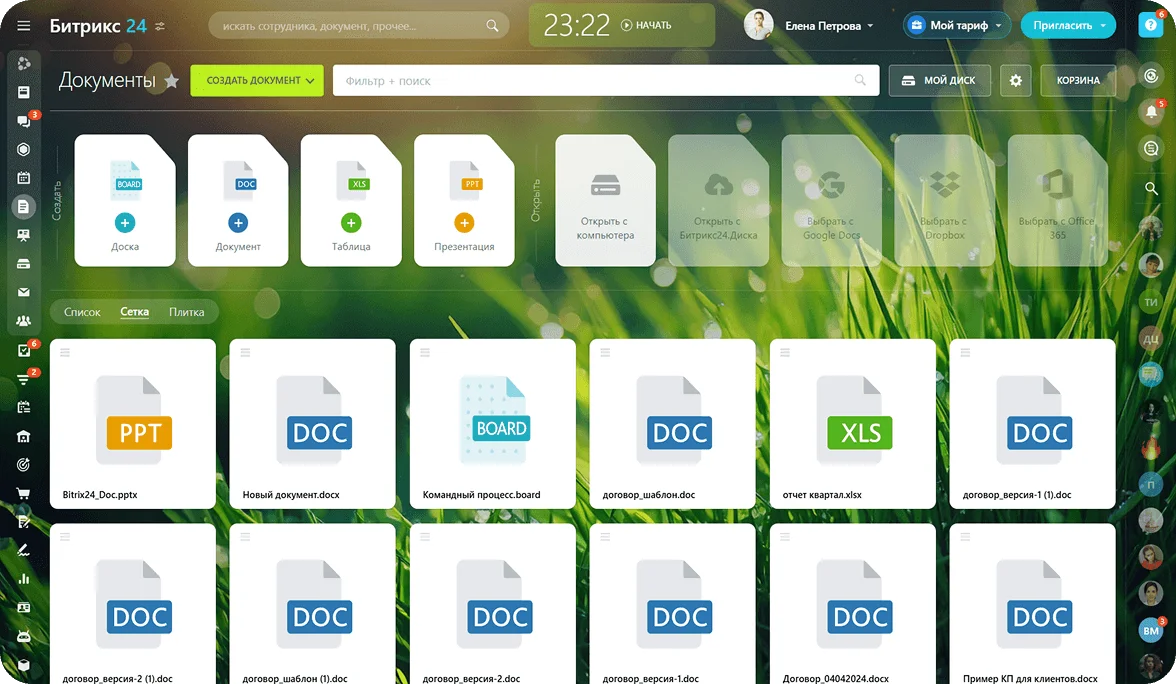Open the отчет квартал.xlsx file thumbnail
The height and width of the screenshot is (684, 1176).
pos(852,423)
